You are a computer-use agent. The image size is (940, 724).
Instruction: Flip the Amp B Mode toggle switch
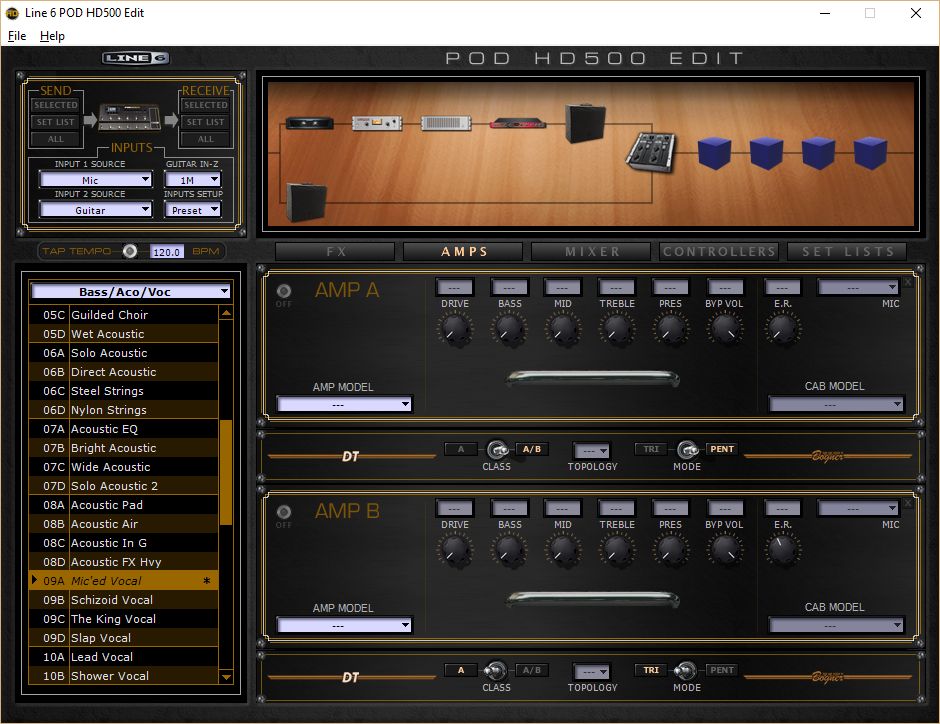click(x=685, y=670)
